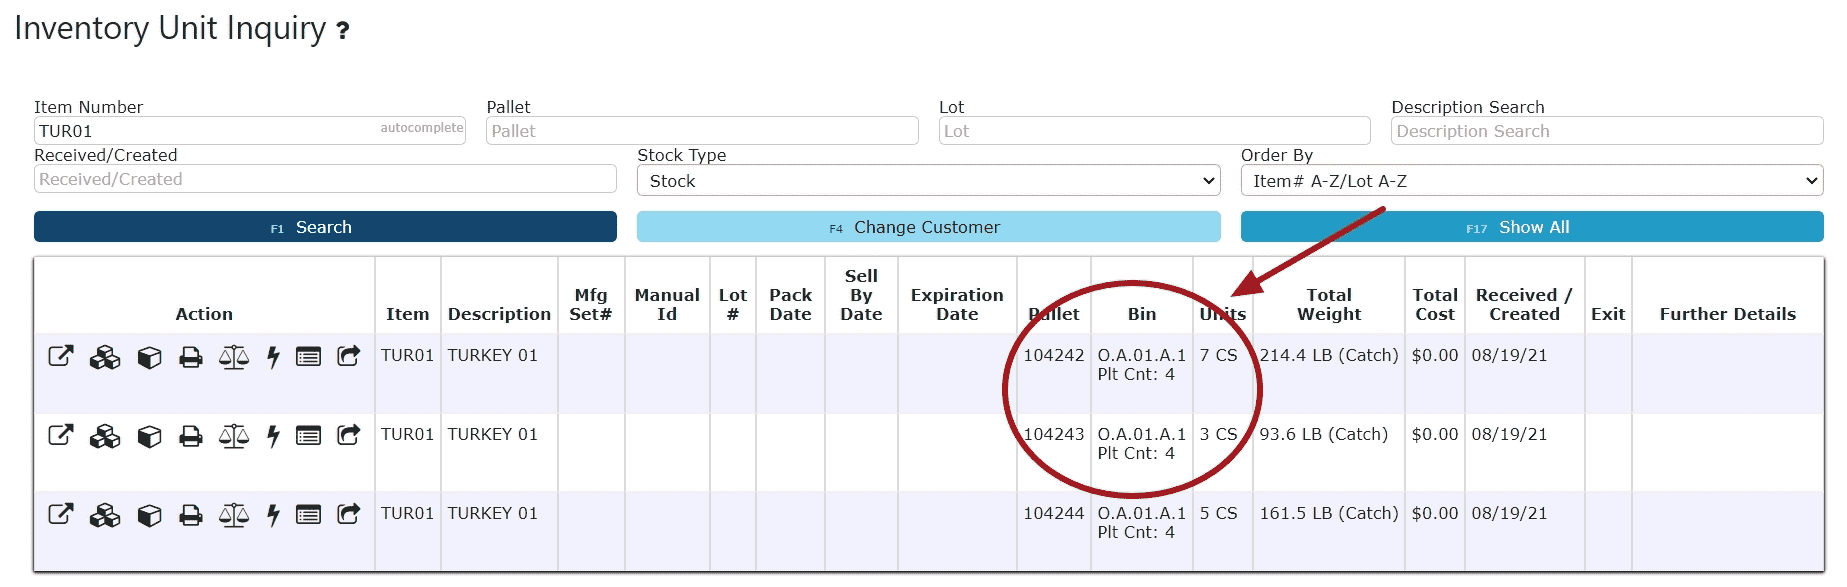Click stacked boxes icon in first row
1847x587 pixels.
105,357
